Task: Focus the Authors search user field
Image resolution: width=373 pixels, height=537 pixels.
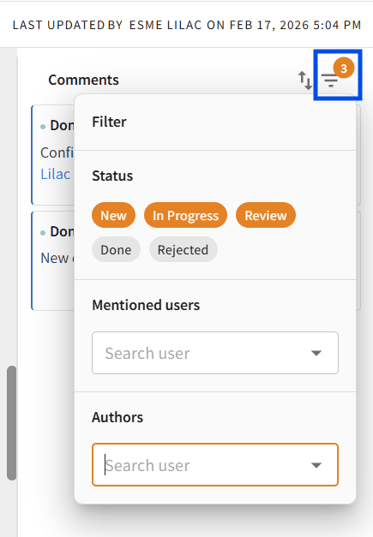Action: [x=215, y=465]
